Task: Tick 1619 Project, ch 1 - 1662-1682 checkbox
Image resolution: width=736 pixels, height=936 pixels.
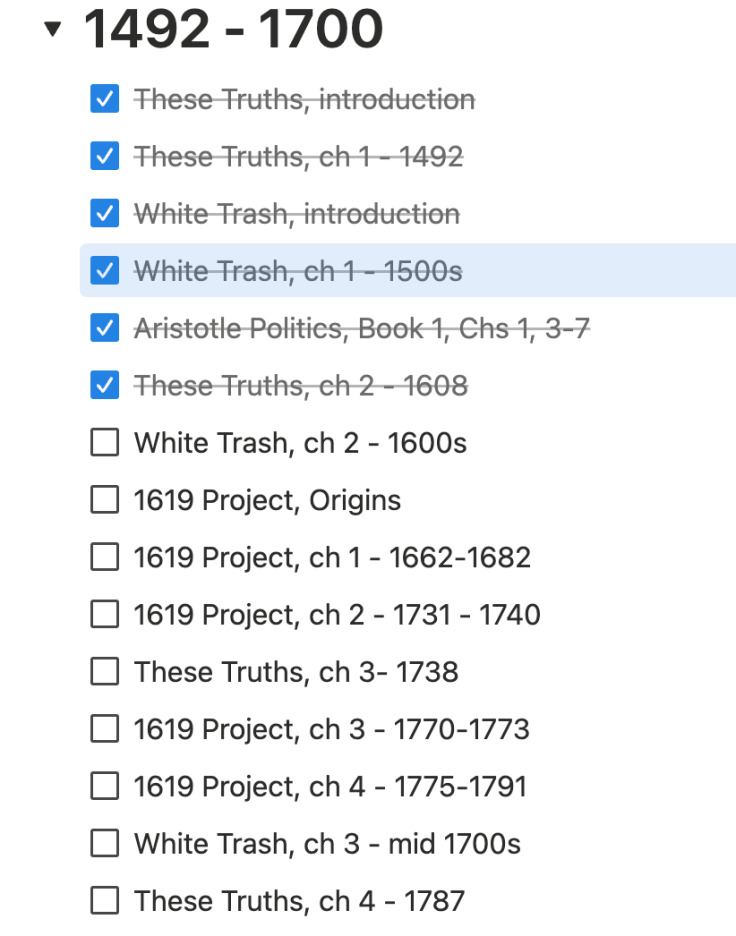Action: (x=105, y=557)
